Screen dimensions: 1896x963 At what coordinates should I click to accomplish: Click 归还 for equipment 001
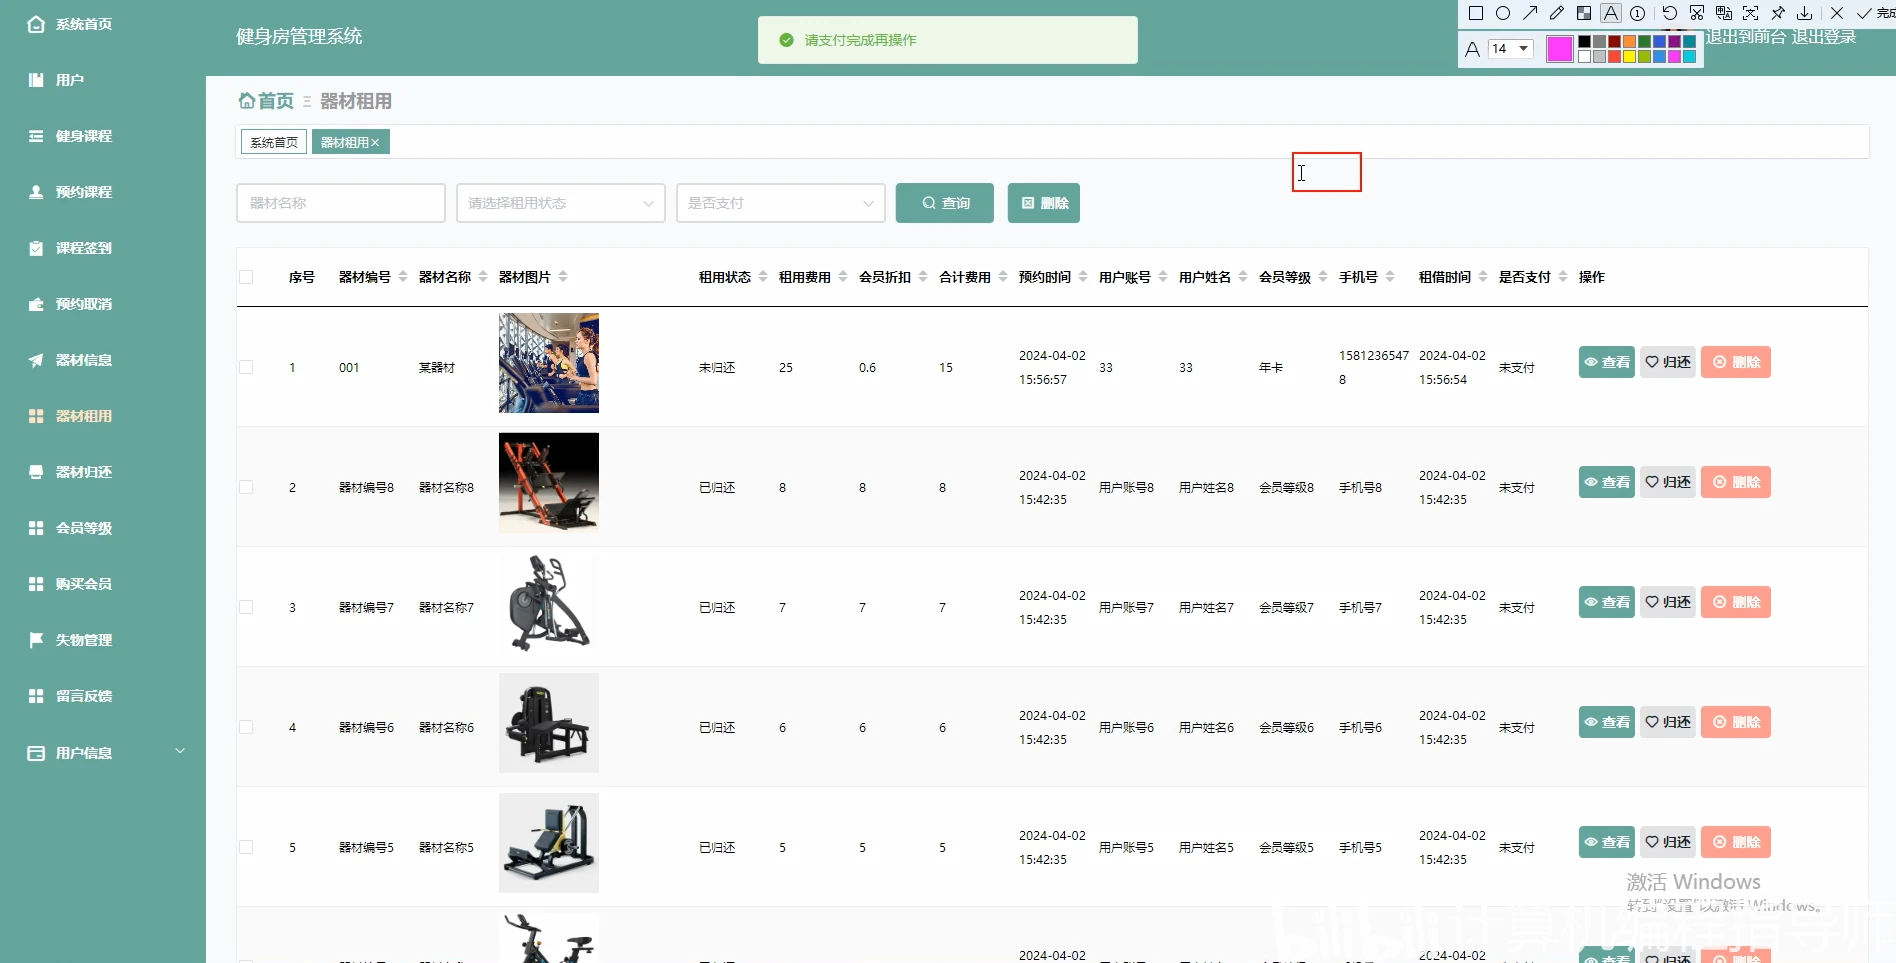tap(1668, 362)
